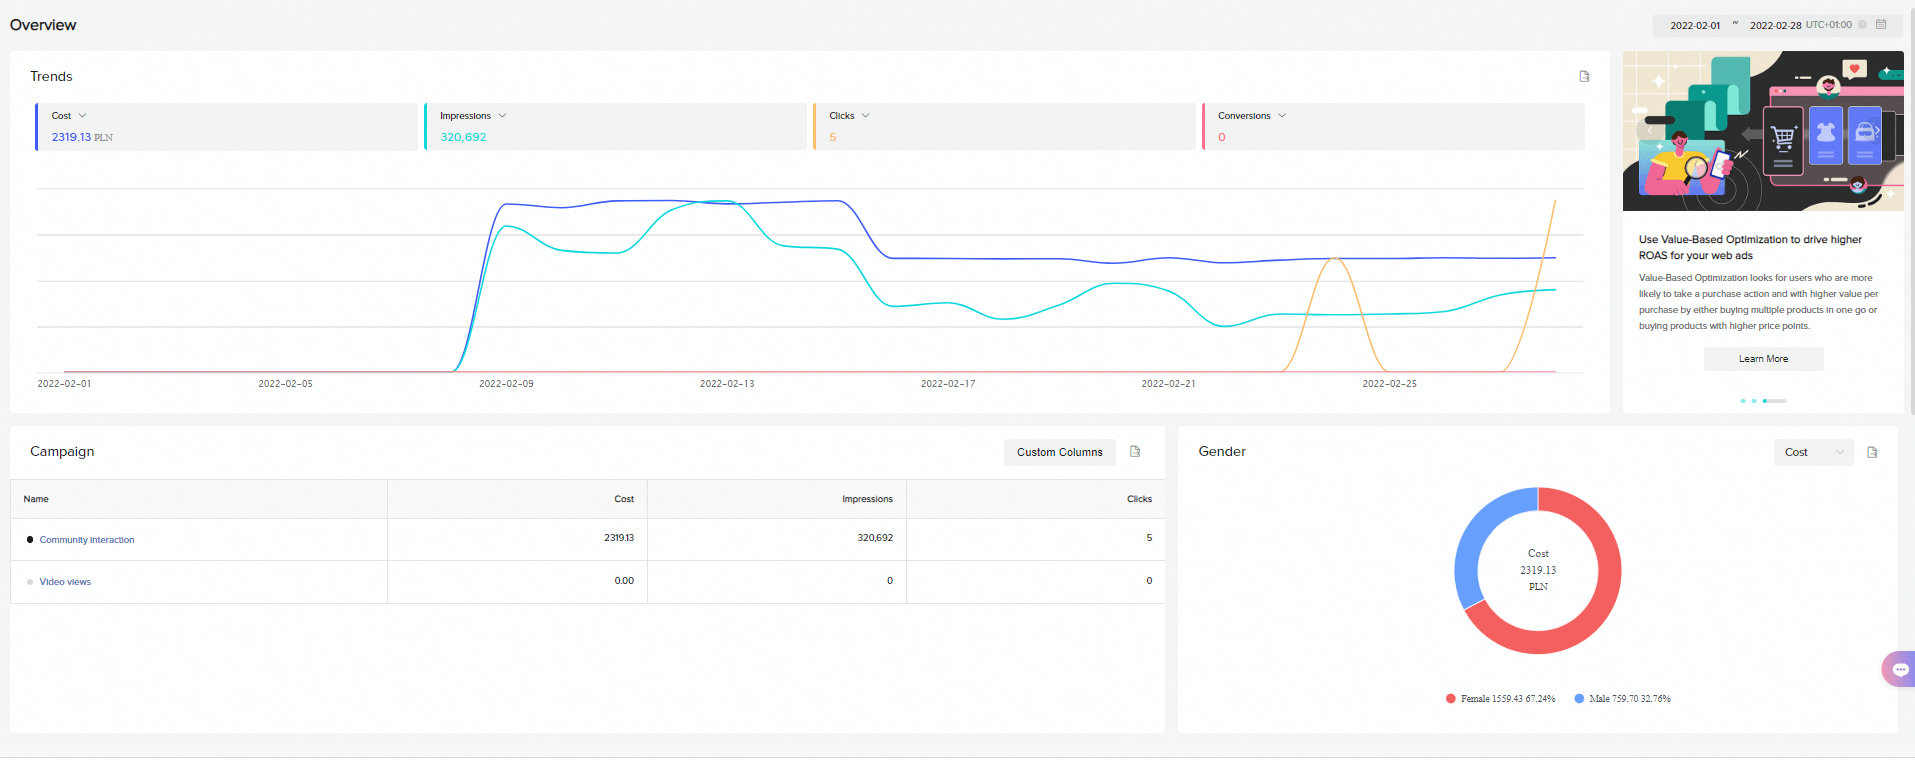The height and width of the screenshot is (764, 1915).
Task: Open the chat support bubble
Action: coord(1899,669)
